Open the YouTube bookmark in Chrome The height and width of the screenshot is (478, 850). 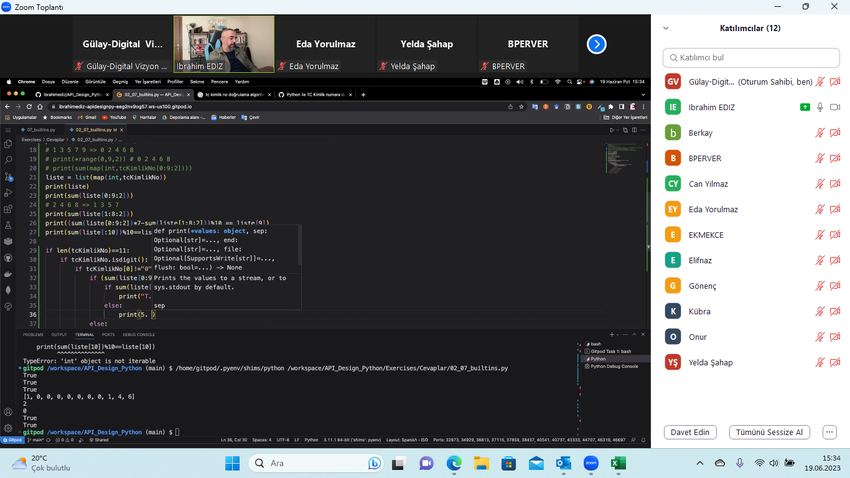pos(114,117)
